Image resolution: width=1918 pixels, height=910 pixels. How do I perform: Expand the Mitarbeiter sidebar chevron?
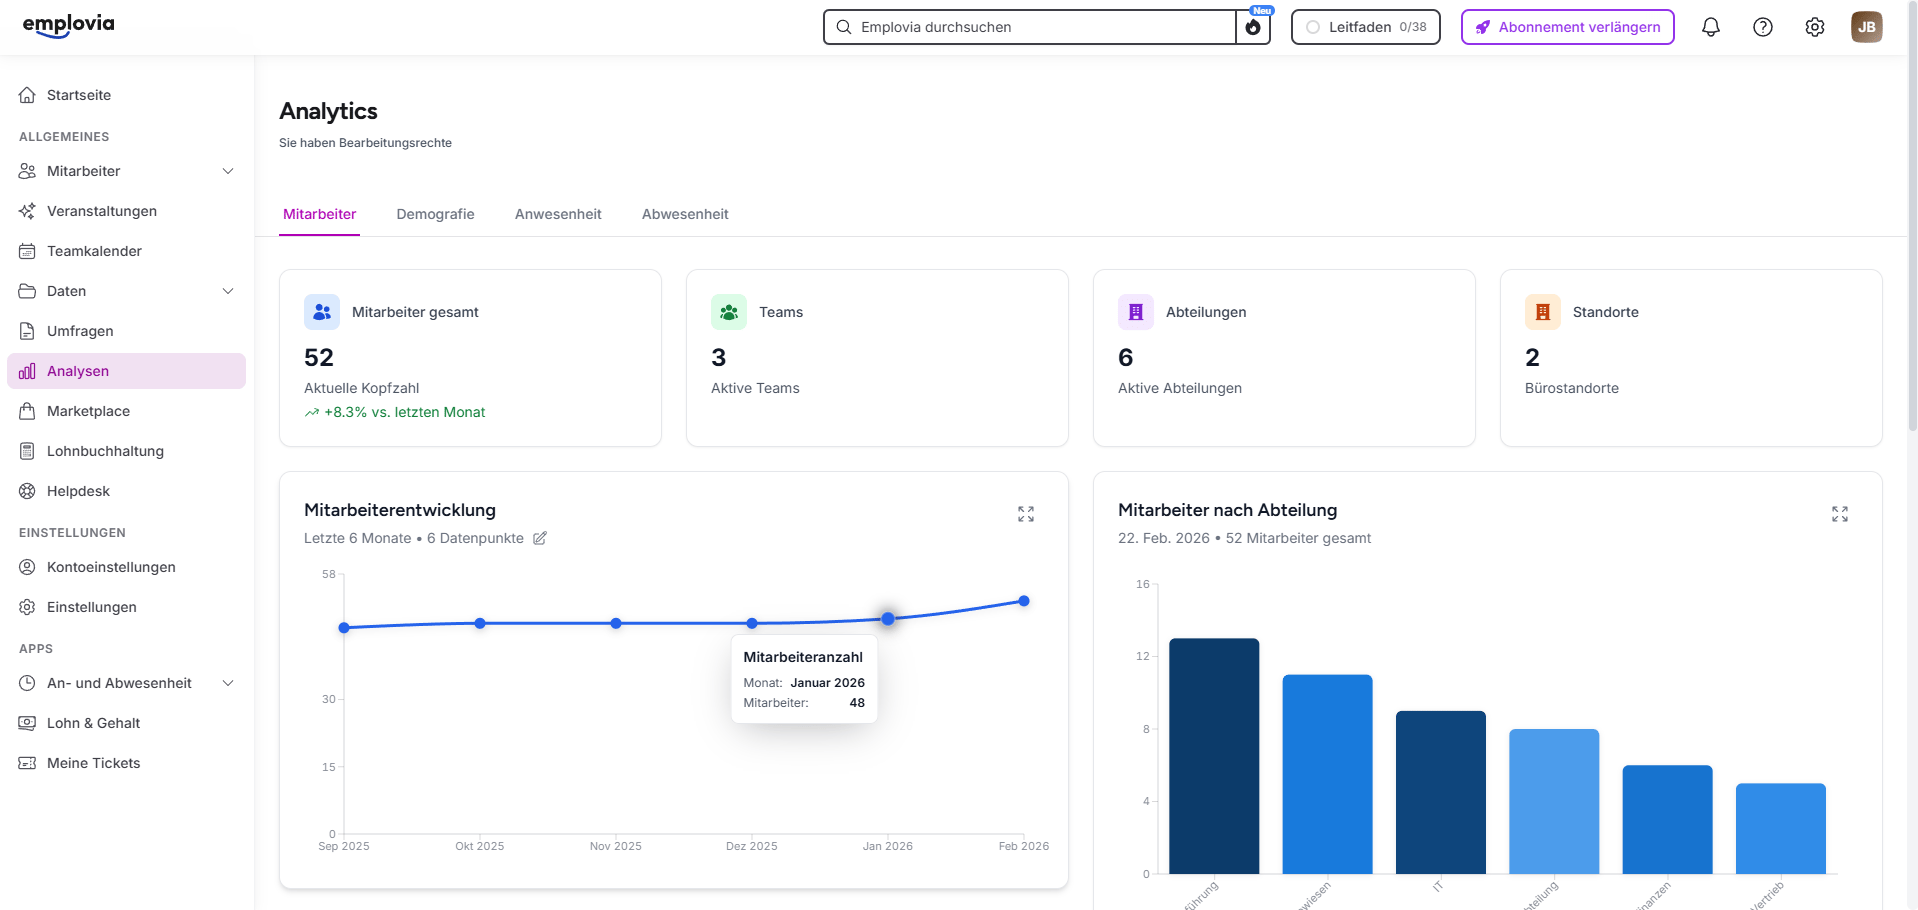tap(228, 171)
